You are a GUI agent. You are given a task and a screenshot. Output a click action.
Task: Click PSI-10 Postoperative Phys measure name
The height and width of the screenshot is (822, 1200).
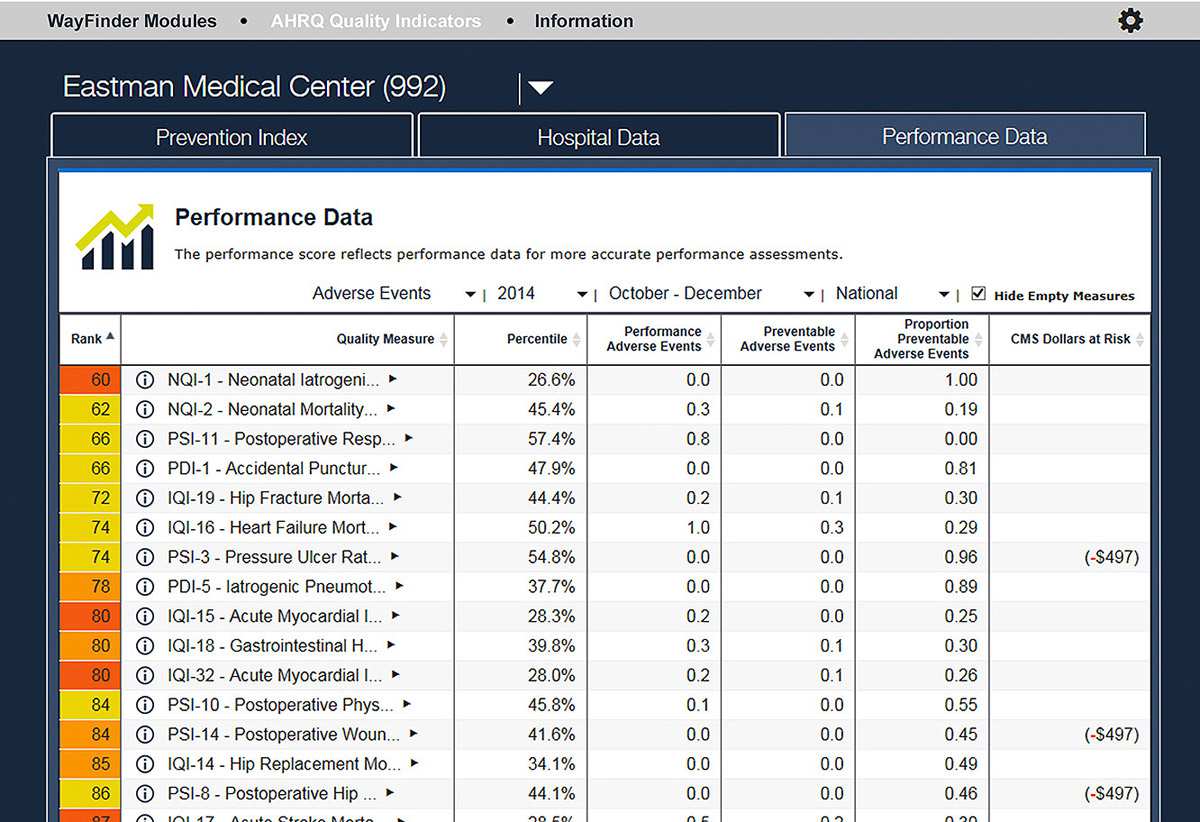coord(281,705)
